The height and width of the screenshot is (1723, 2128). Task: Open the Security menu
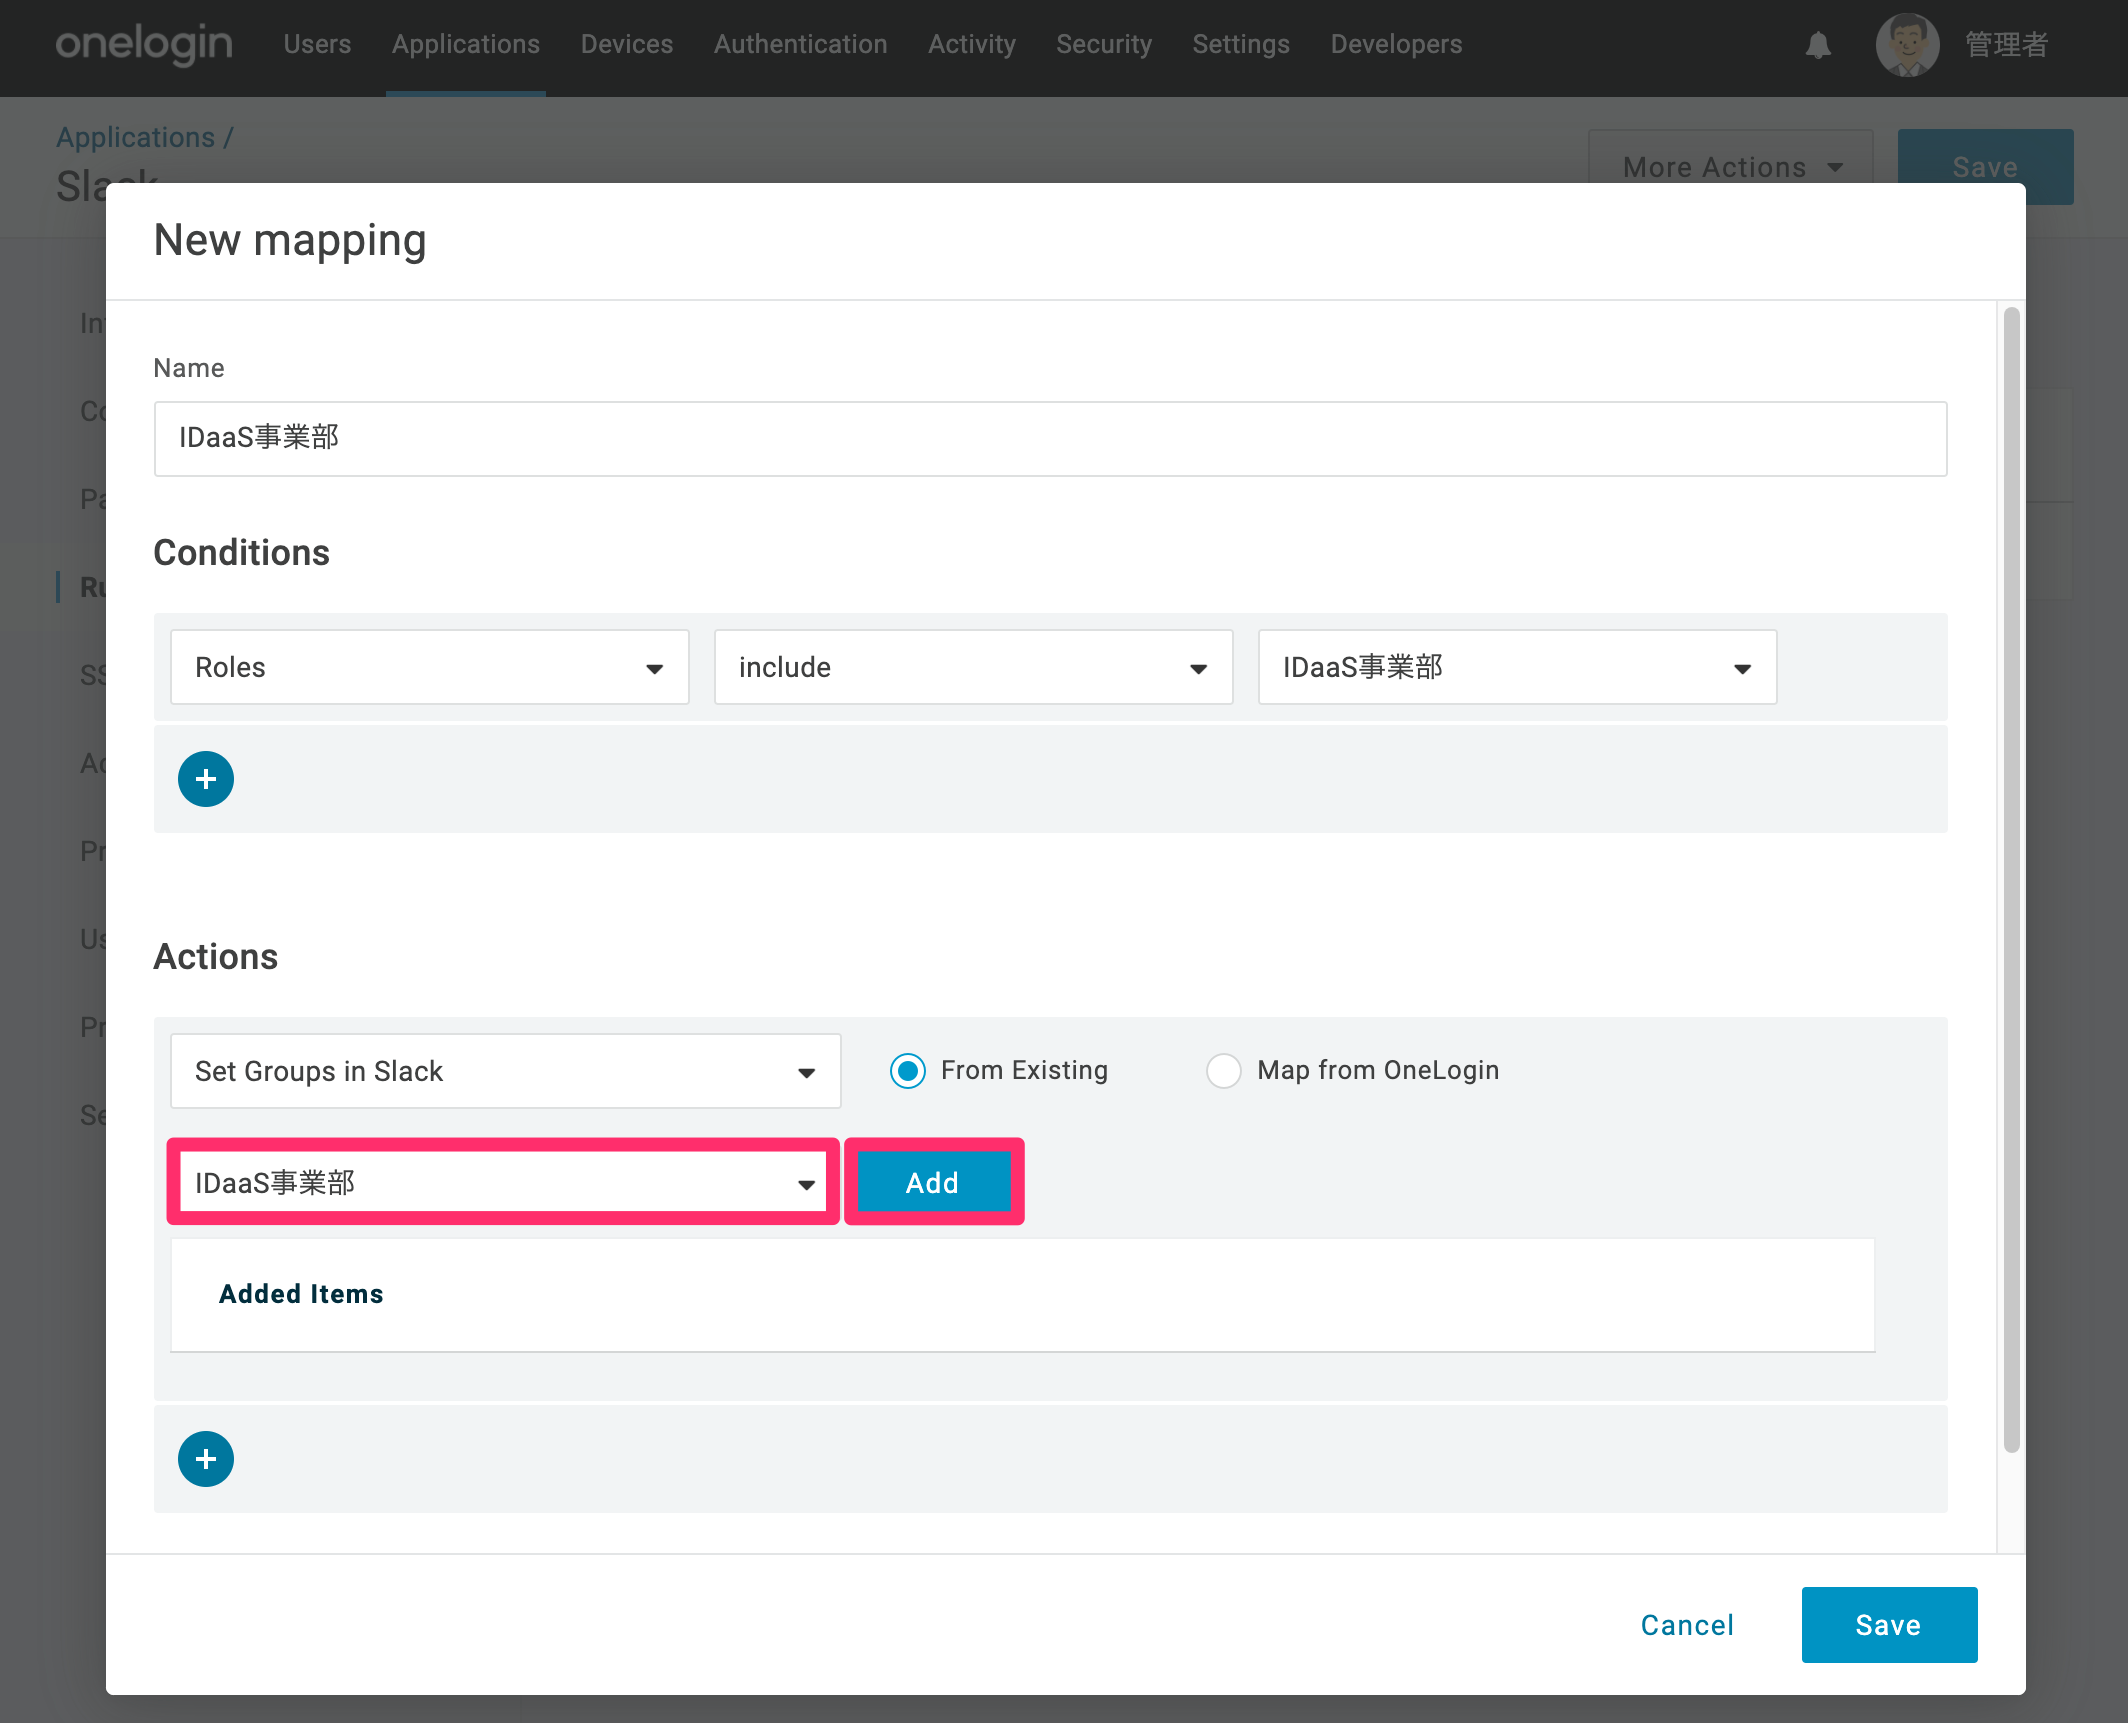[1104, 44]
